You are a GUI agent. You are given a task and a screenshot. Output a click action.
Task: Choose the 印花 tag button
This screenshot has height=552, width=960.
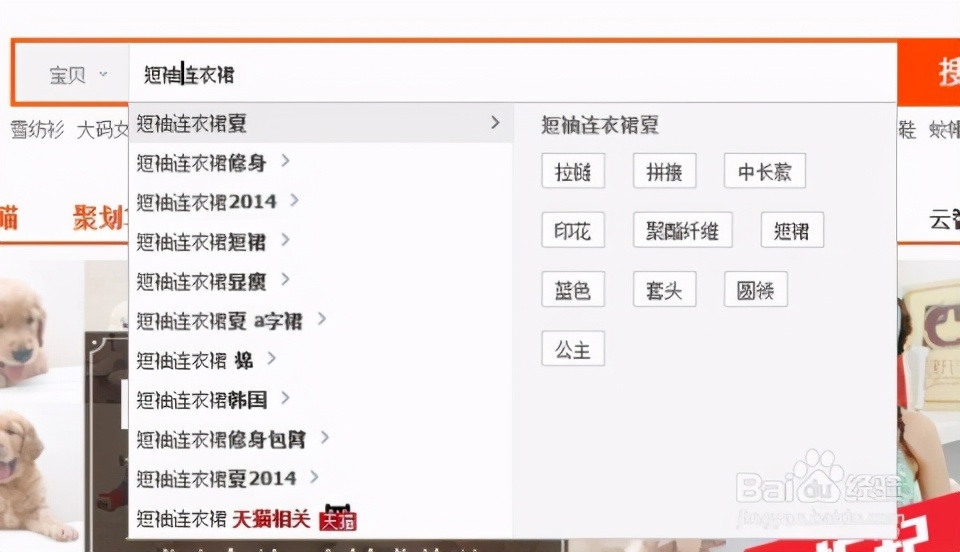click(x=573, y=230)
